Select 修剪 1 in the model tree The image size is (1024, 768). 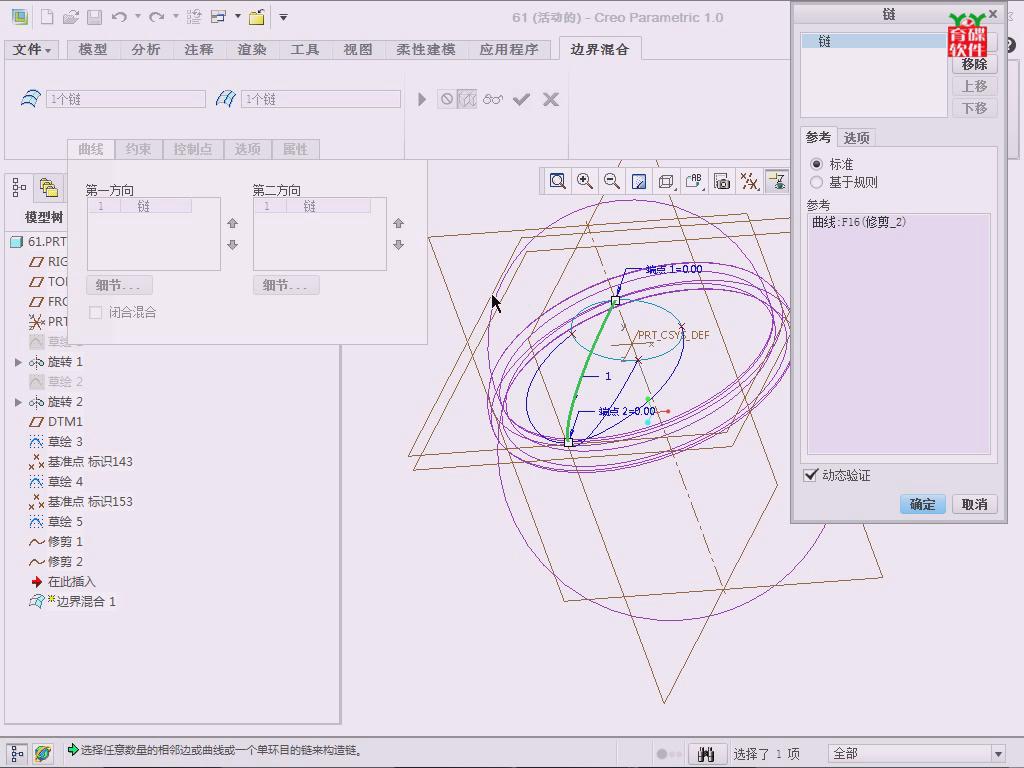(x=65, y=541)
